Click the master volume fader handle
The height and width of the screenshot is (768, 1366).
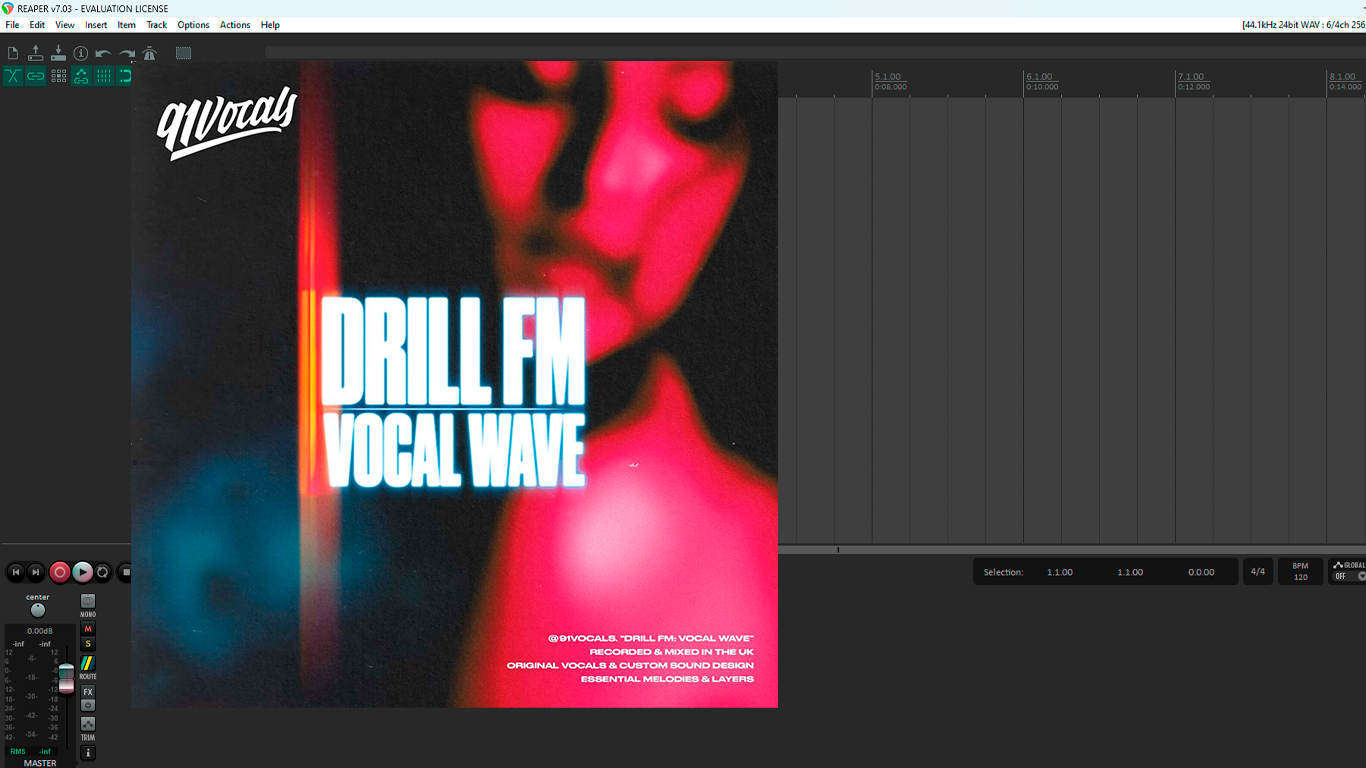click(x=66, y=678)
